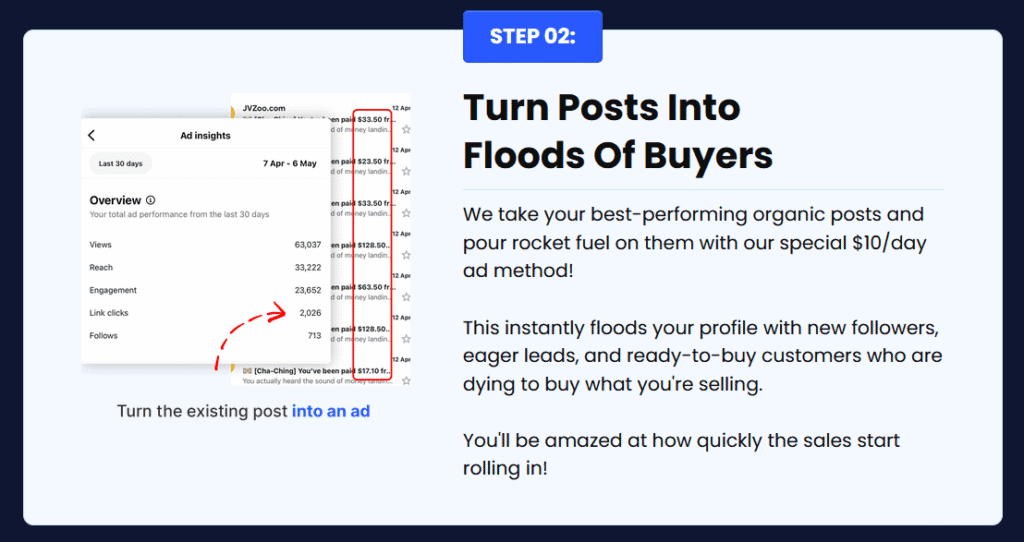Star the $63.50 payment email

406,296
